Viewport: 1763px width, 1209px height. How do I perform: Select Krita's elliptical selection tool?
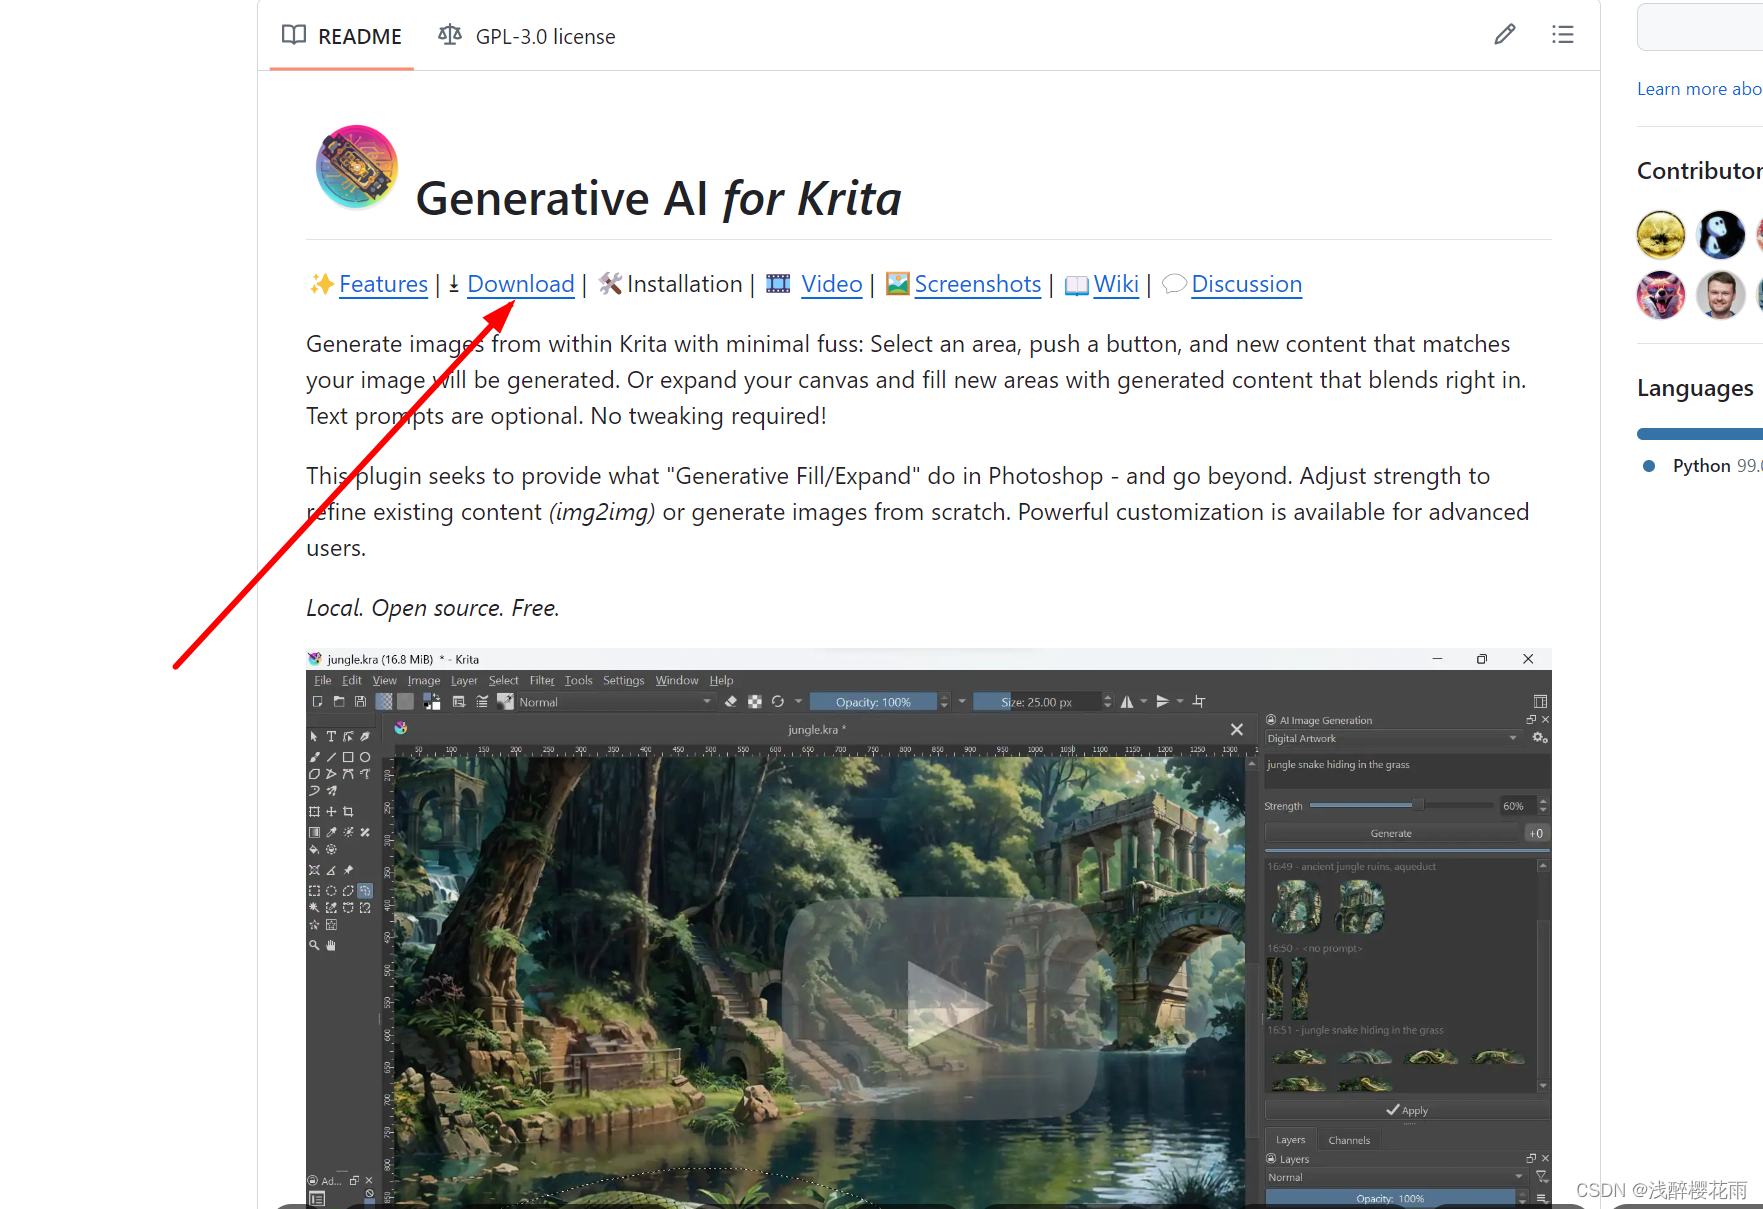click(331, 890)
